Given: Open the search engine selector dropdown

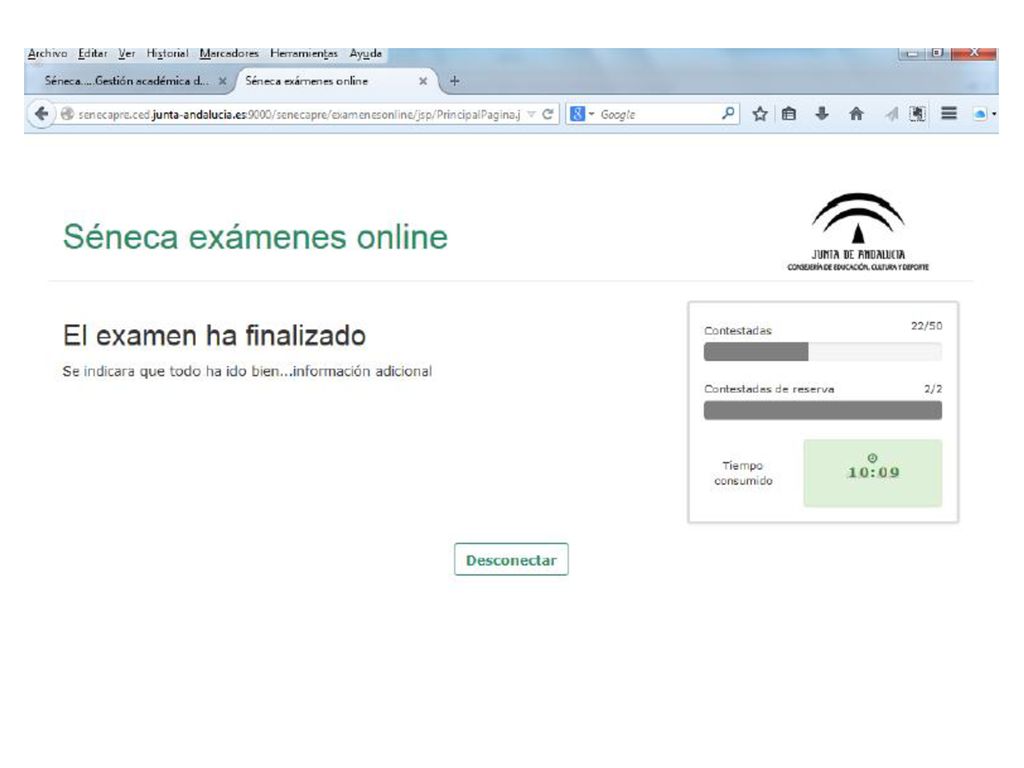Looking at the screenshot, I should tap(592, 114).
